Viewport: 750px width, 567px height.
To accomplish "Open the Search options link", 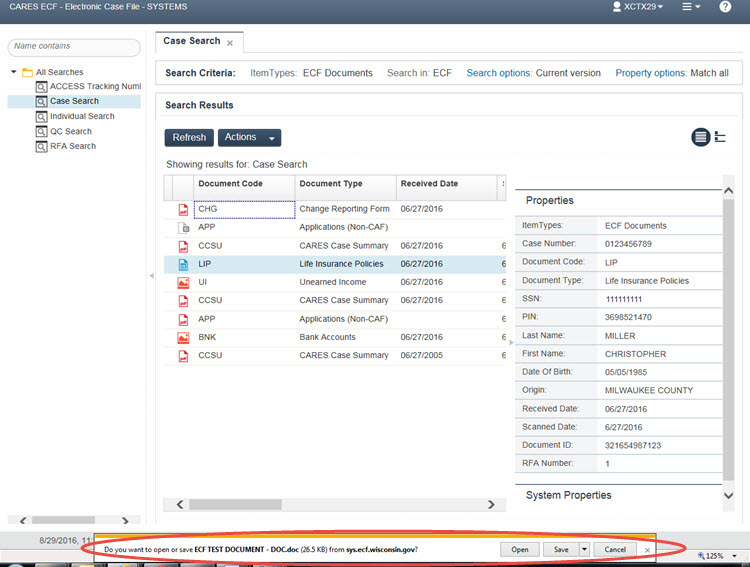I will point(499,73).
